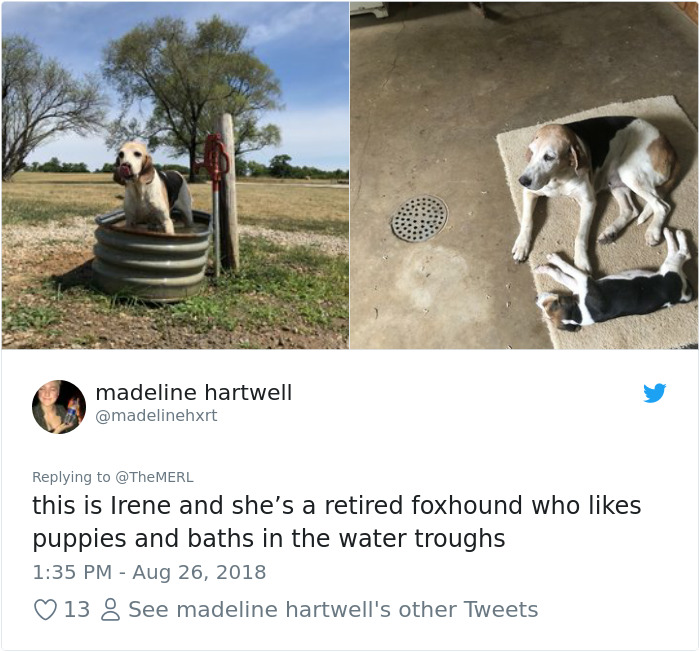Open the photo of dog in water trough

(x=175, y=175)
